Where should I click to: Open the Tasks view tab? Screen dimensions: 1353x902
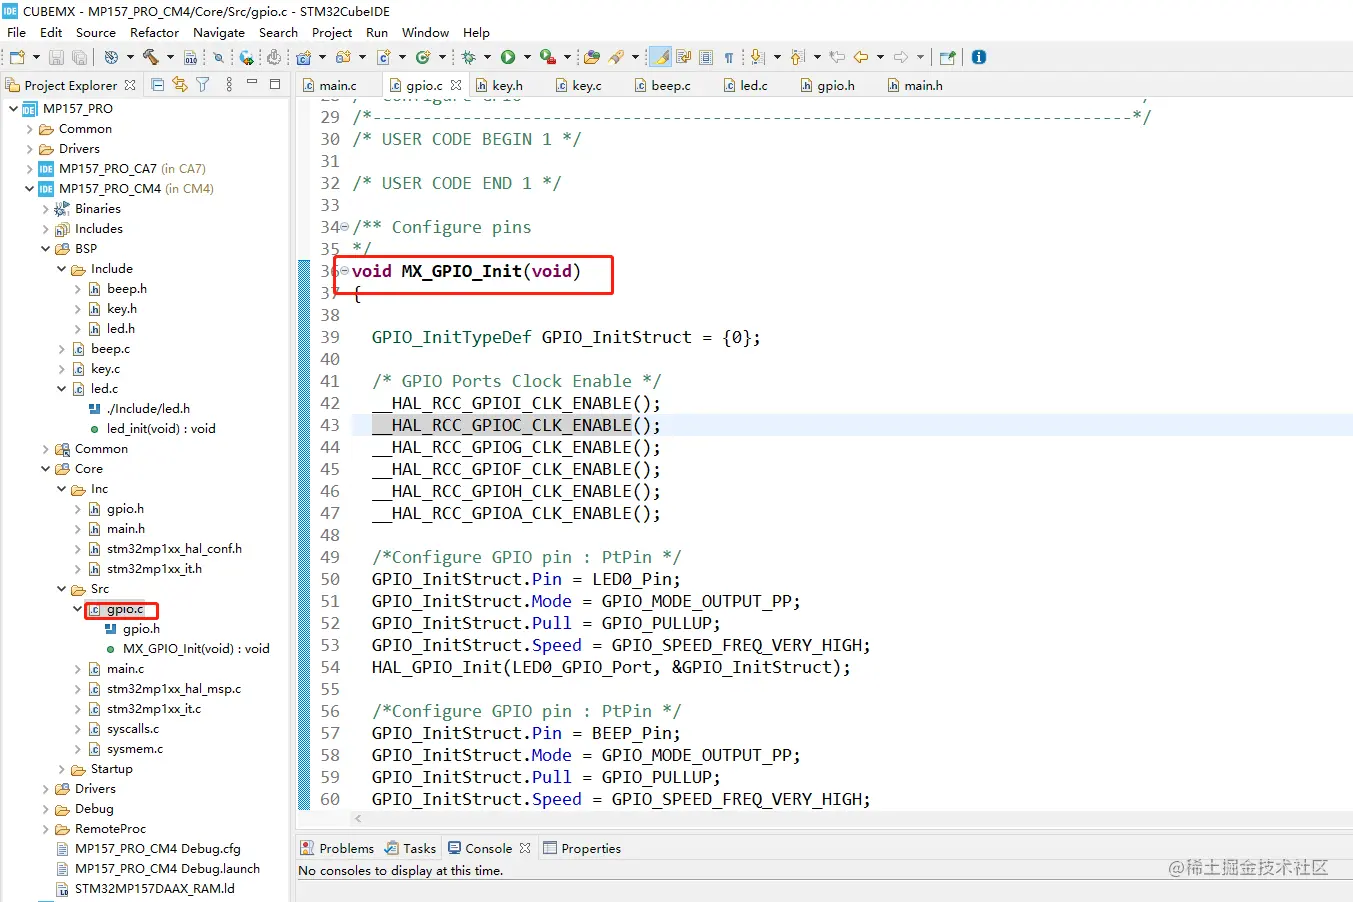point(411,848)
